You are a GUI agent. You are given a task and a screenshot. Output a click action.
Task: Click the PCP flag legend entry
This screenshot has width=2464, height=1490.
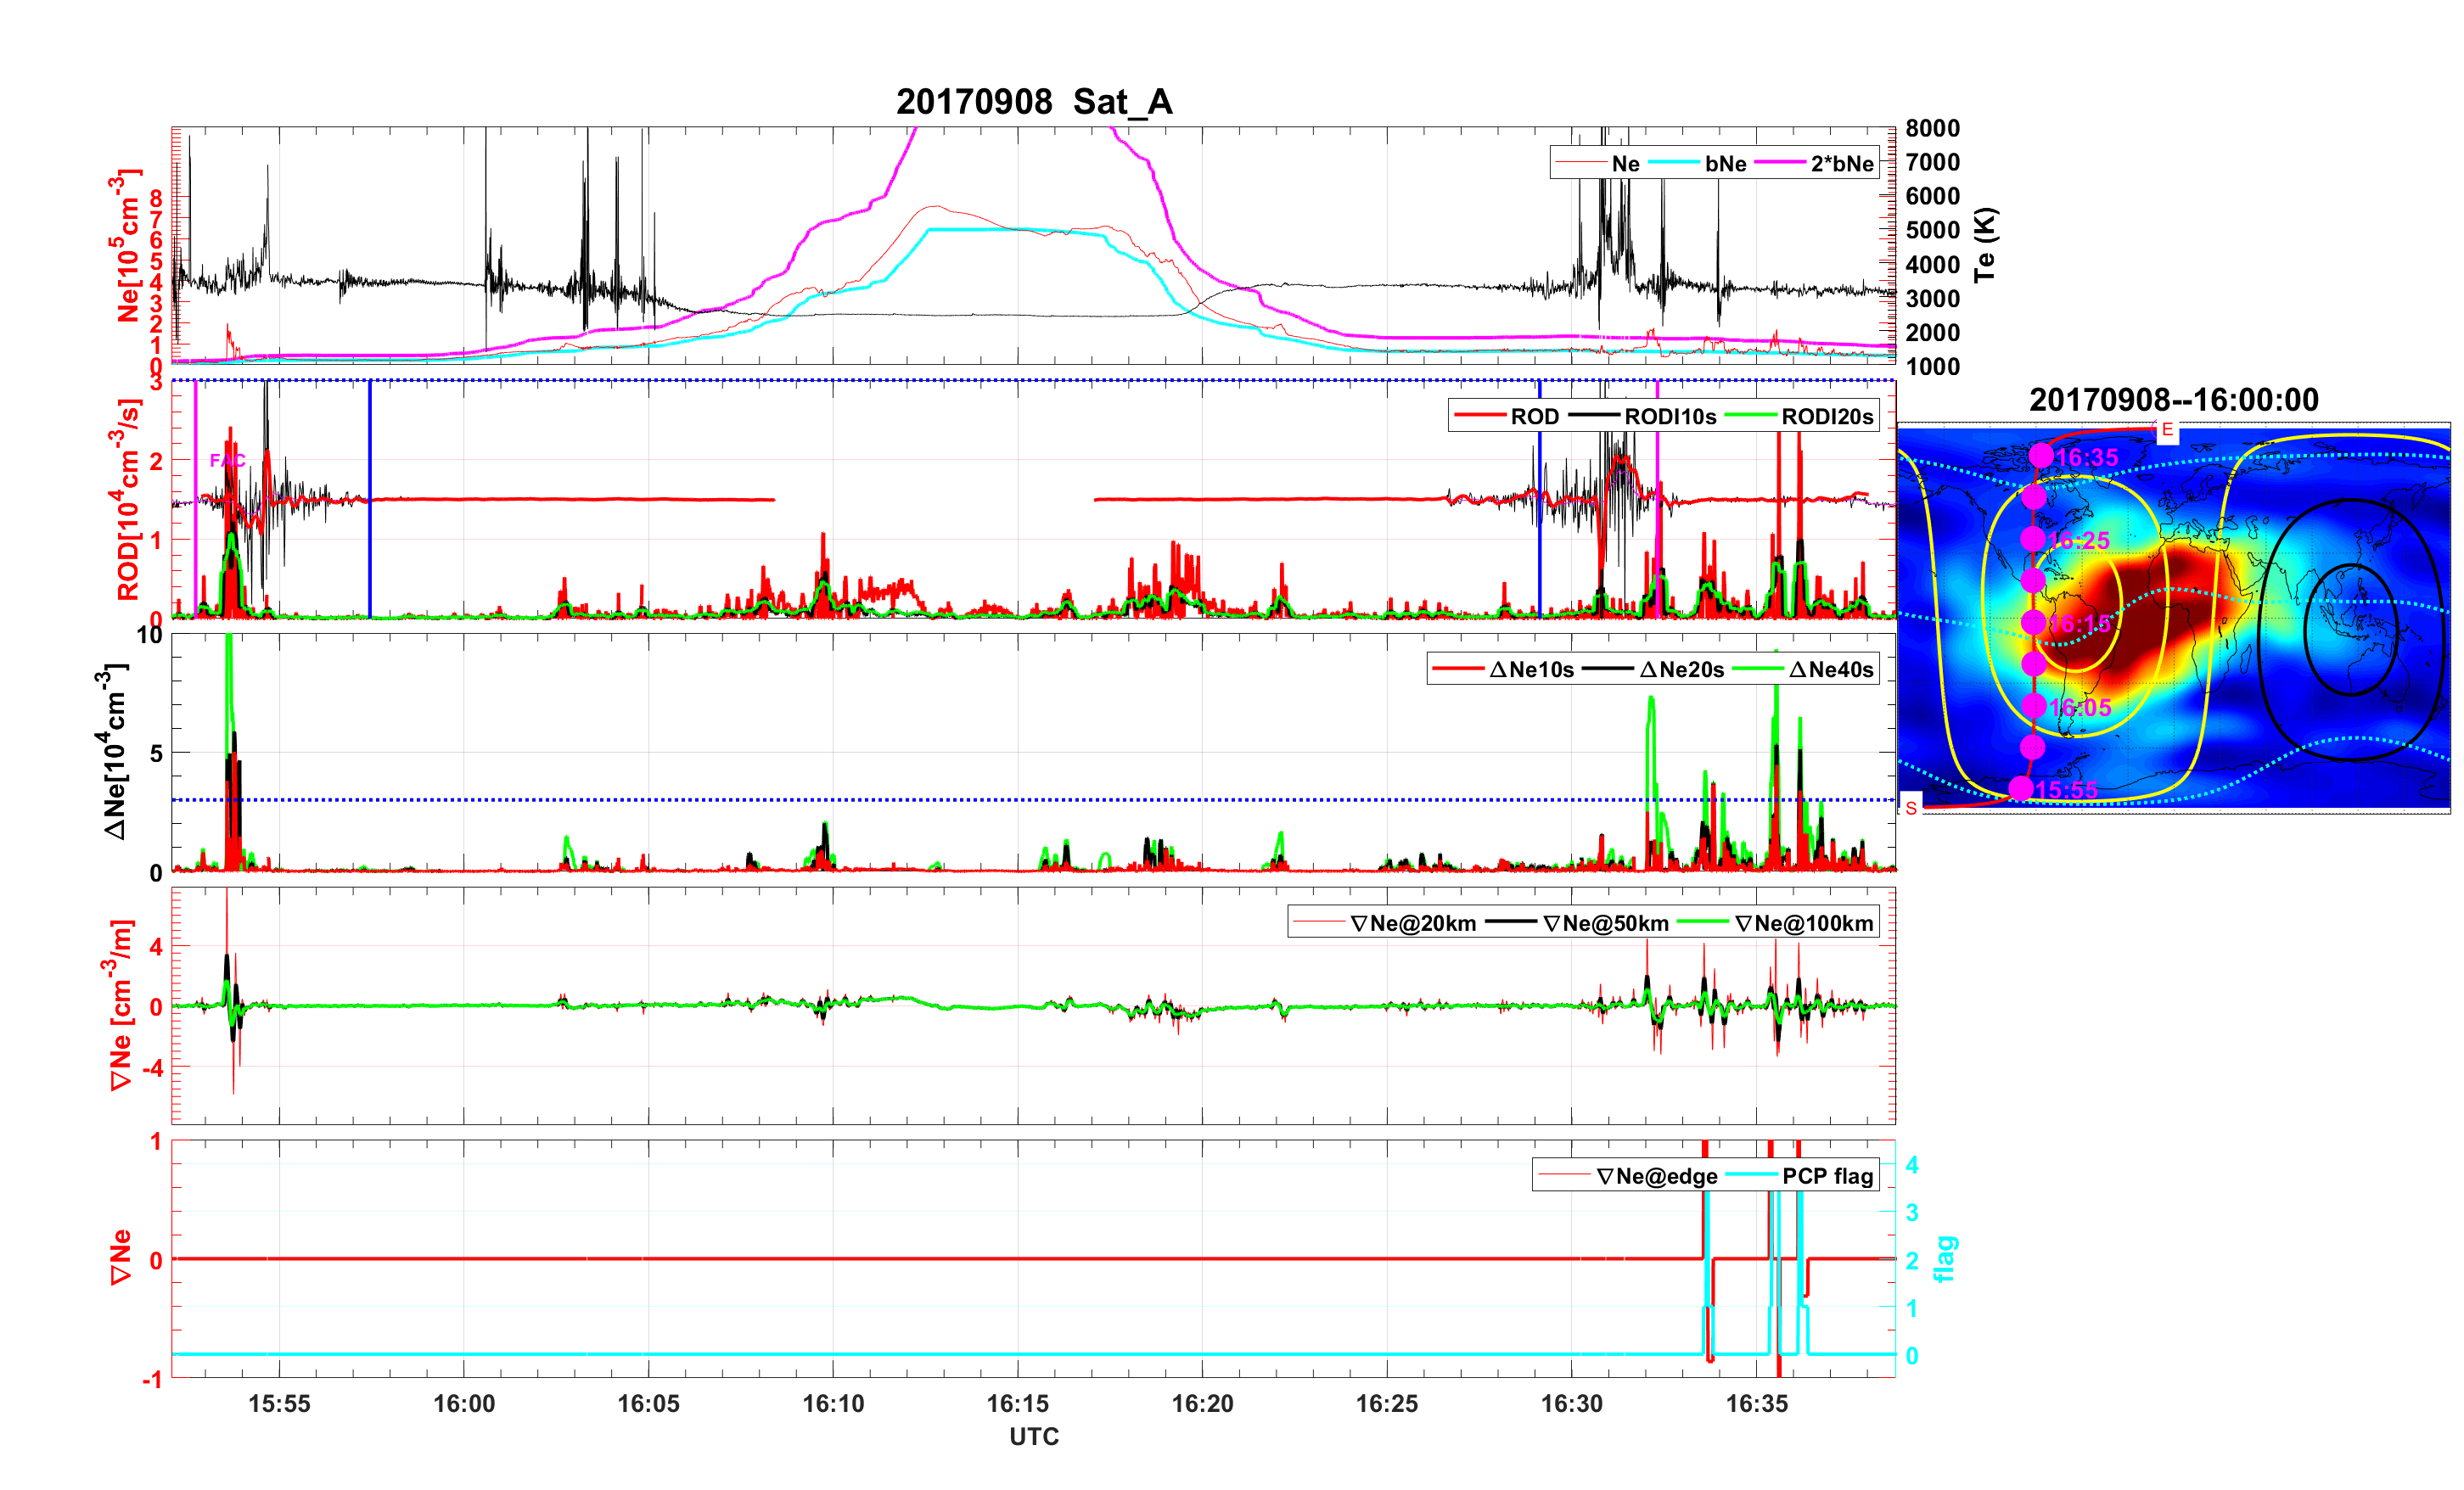(1827, 1176)
